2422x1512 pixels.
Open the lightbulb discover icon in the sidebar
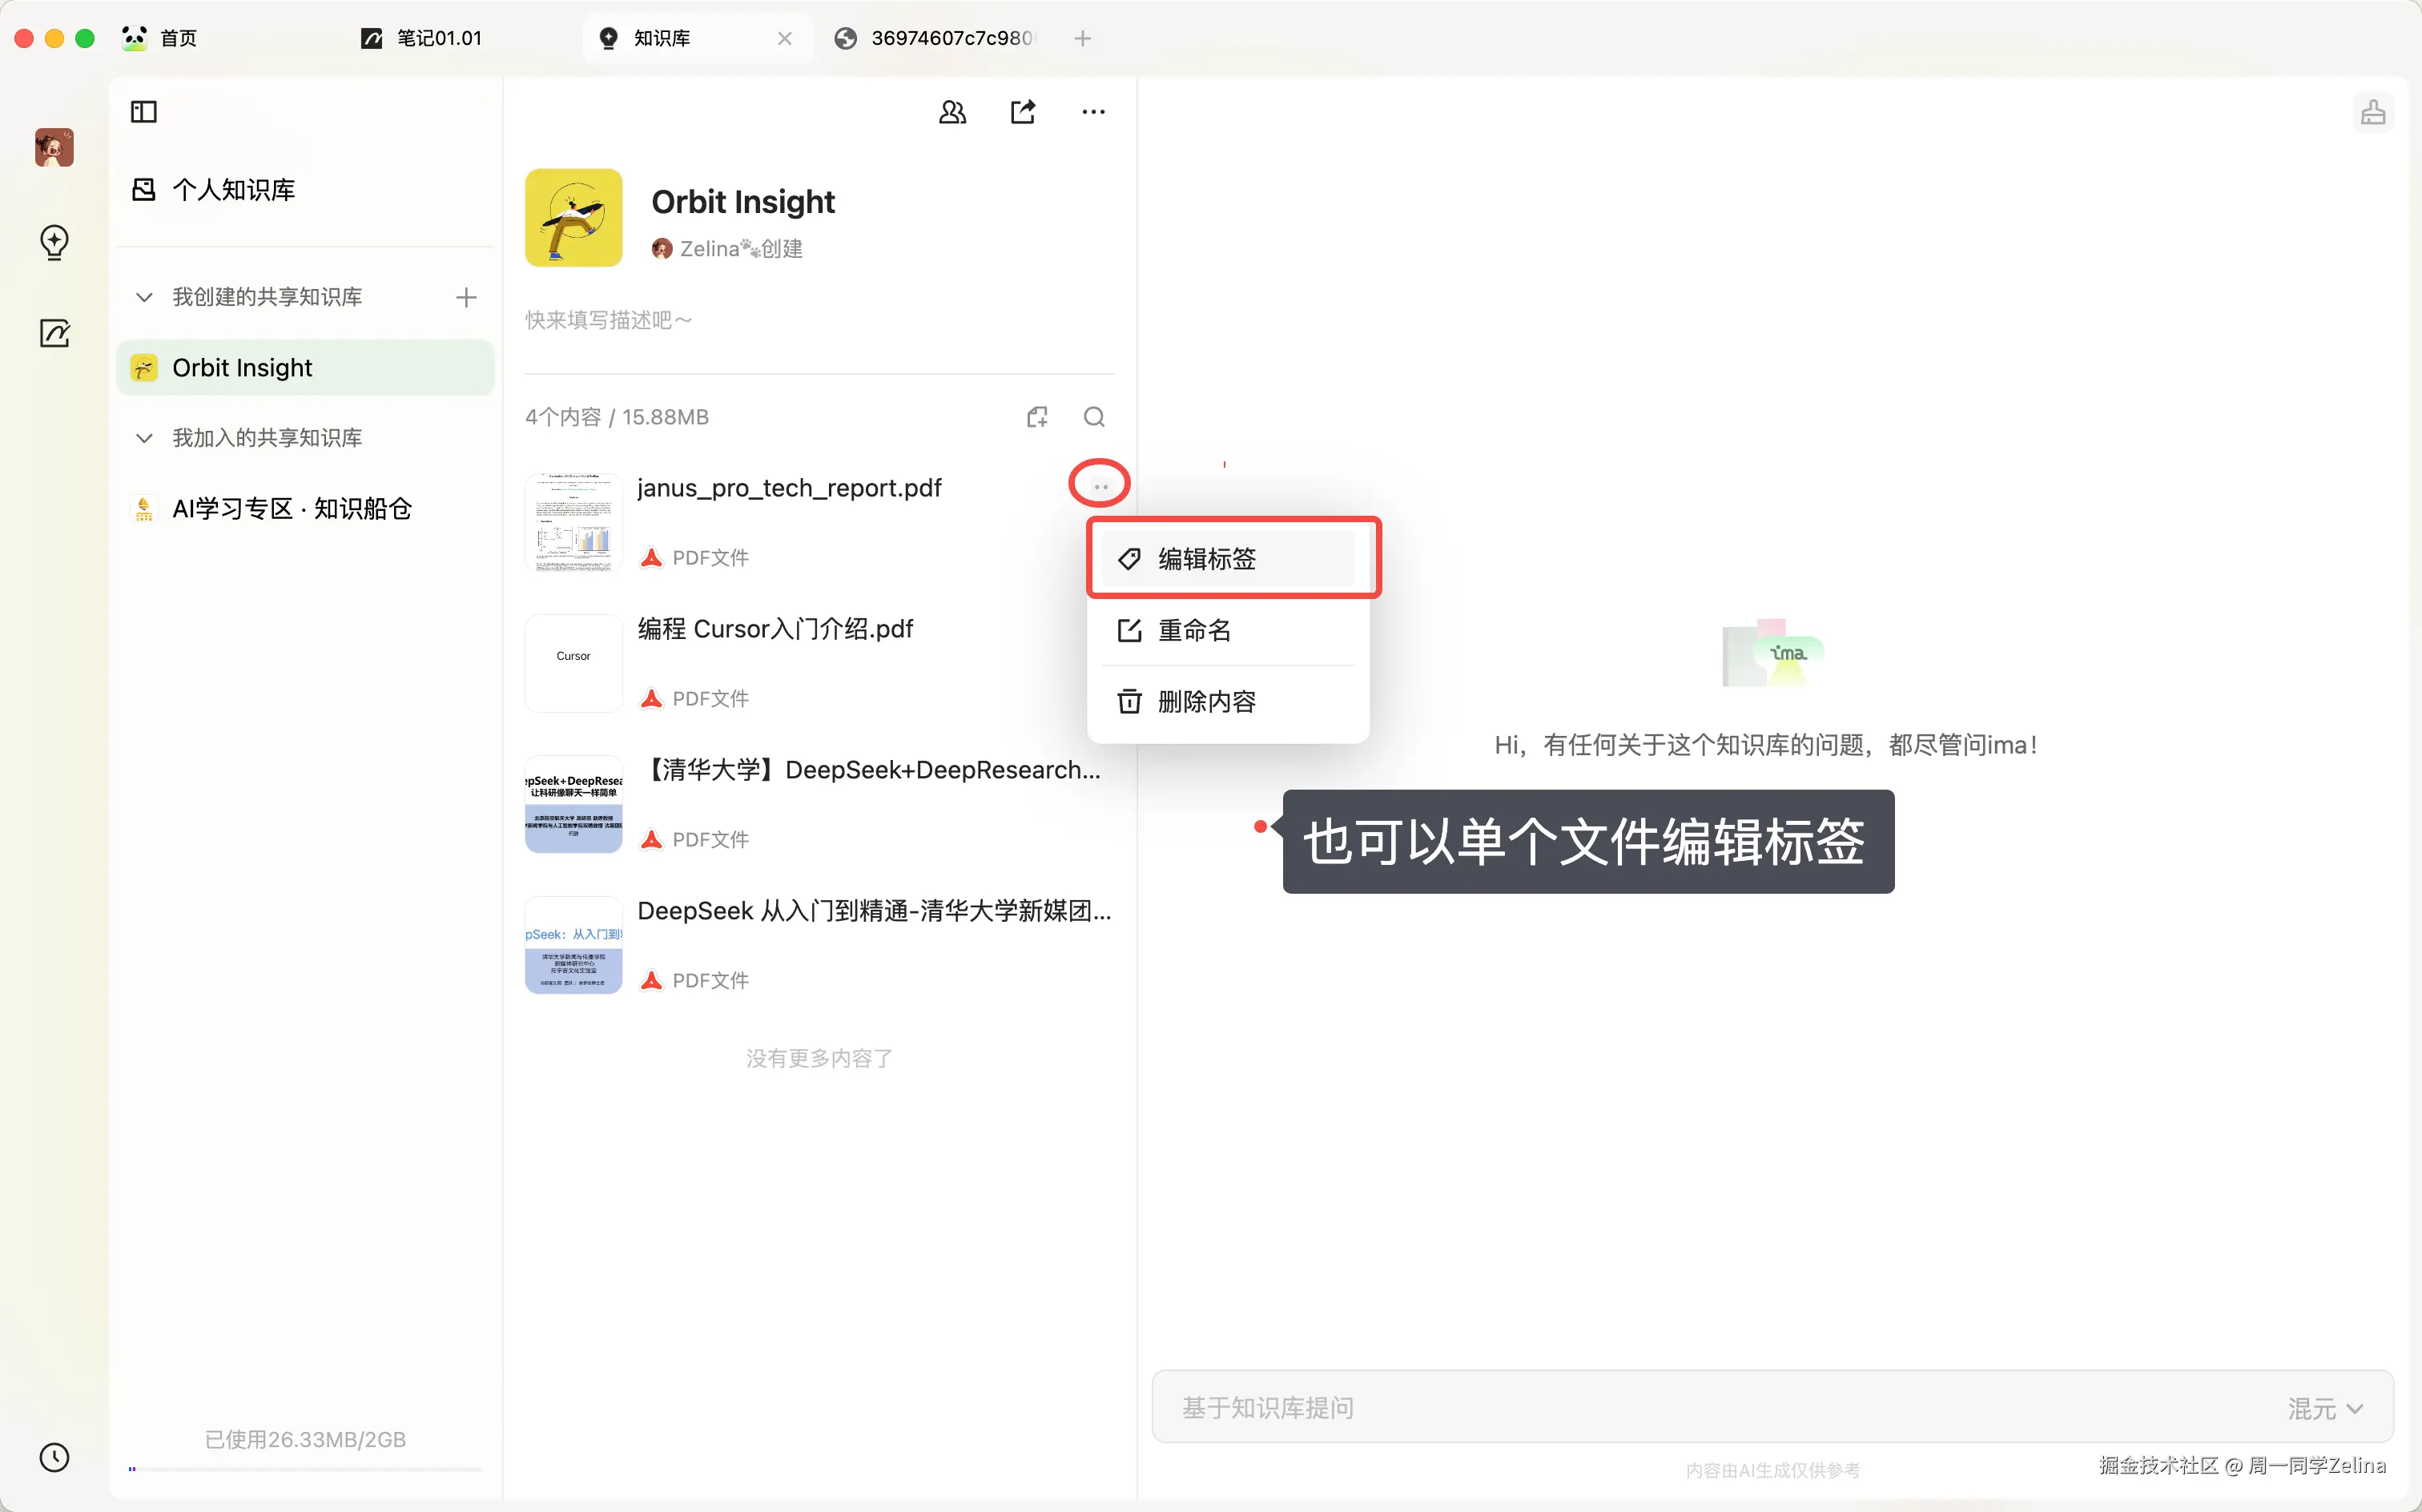54,242
